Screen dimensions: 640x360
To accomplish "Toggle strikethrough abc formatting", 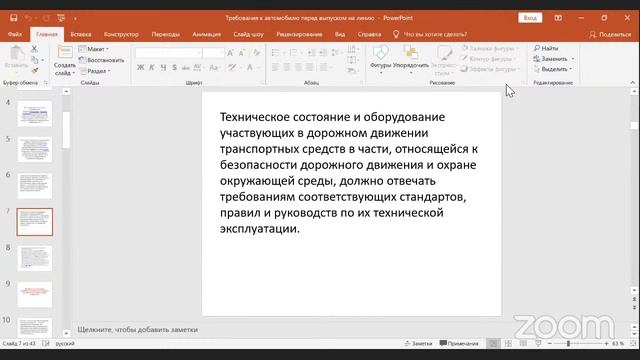I will click(x=186, y=67).
